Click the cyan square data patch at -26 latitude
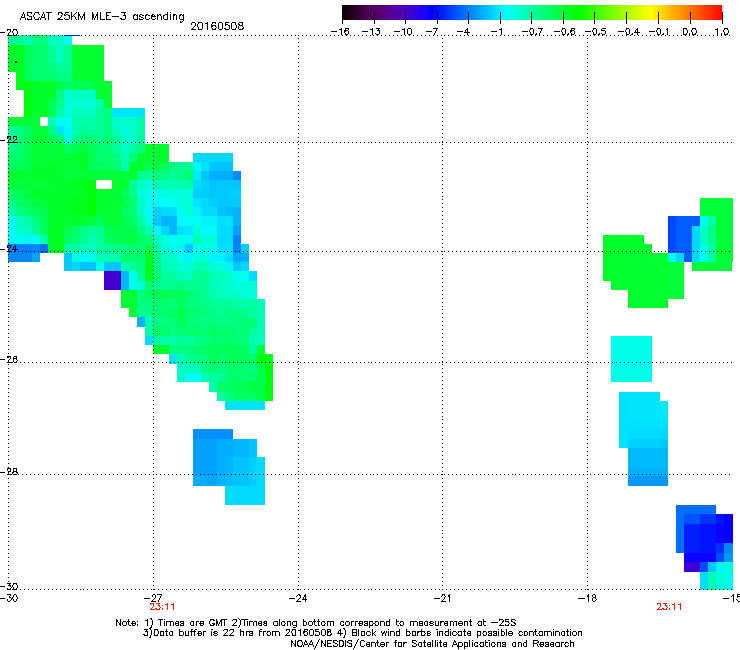Viewport: 740px width, 650px height. (x=631, y=359)
